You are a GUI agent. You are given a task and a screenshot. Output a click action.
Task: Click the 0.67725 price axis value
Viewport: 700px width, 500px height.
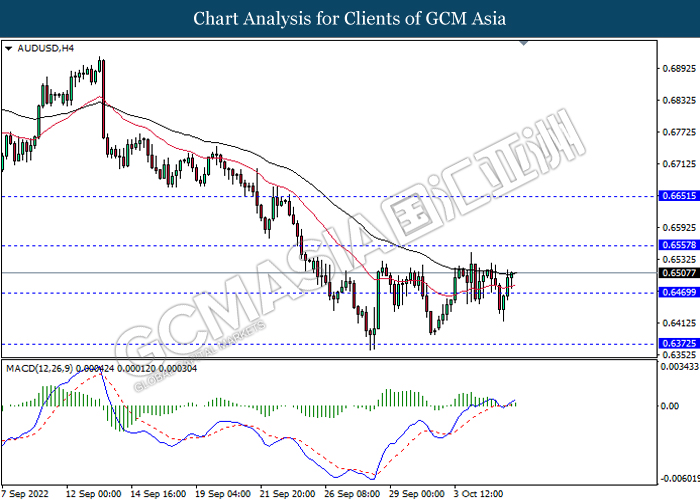click(x=679, y=132)
